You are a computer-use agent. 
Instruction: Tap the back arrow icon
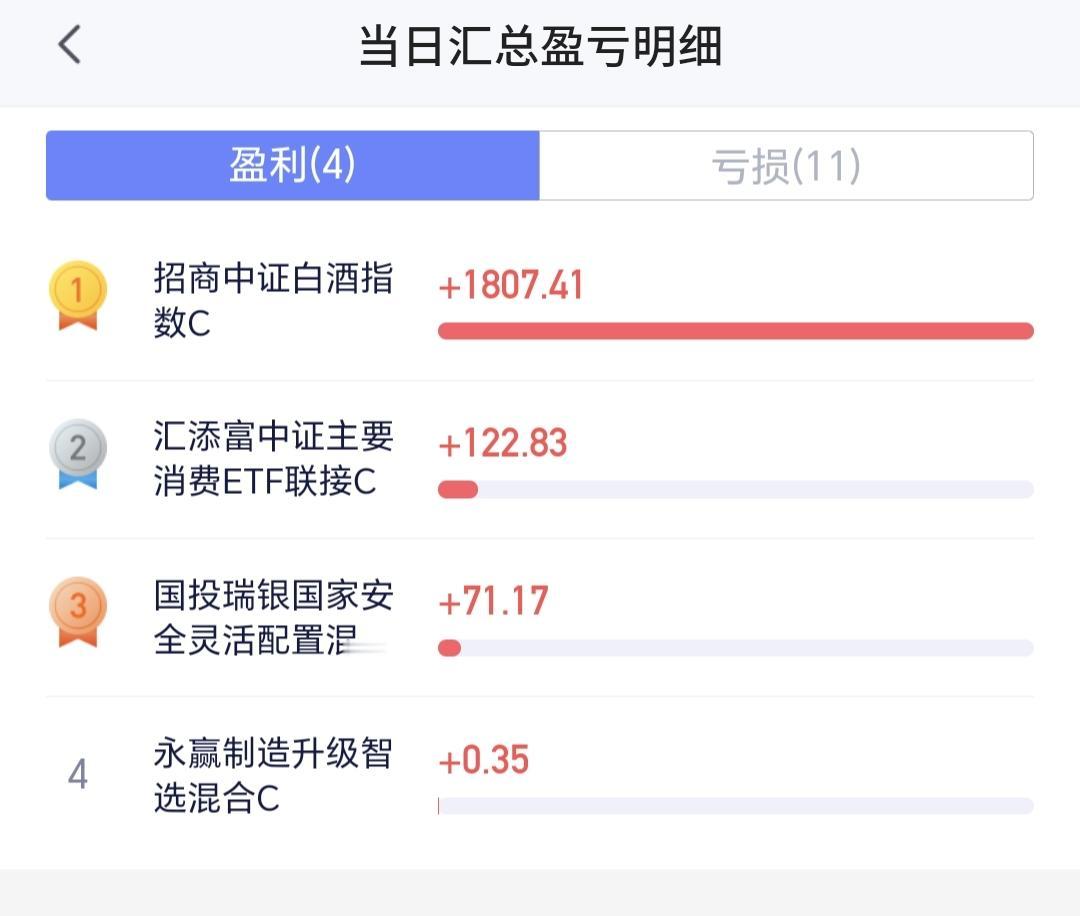coord(70,46)
